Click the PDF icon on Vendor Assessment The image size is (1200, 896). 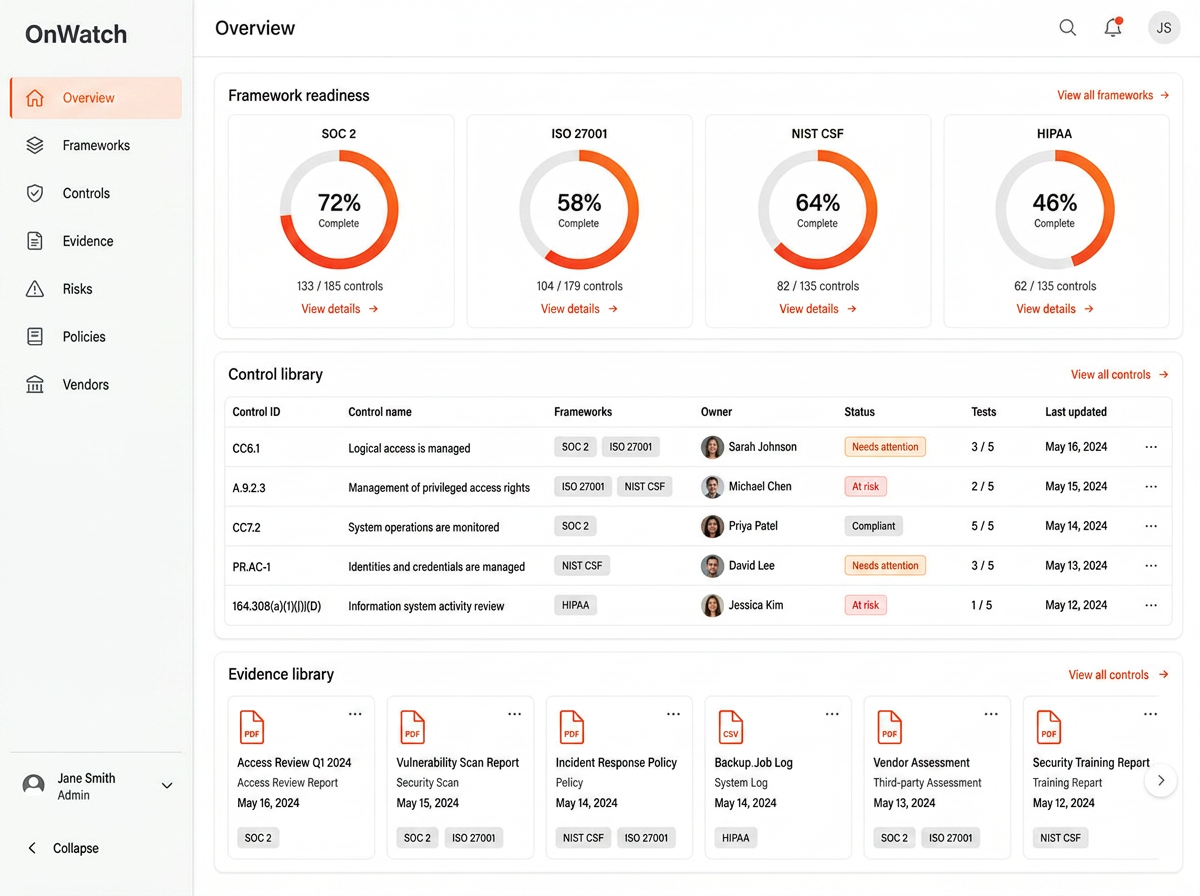[889, 727]
